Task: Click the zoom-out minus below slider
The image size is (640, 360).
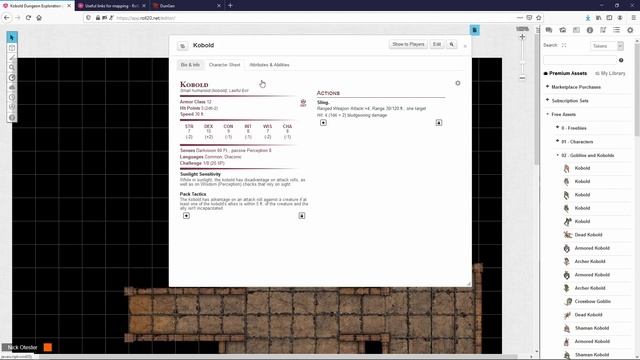Action: (x=522, y=78)
